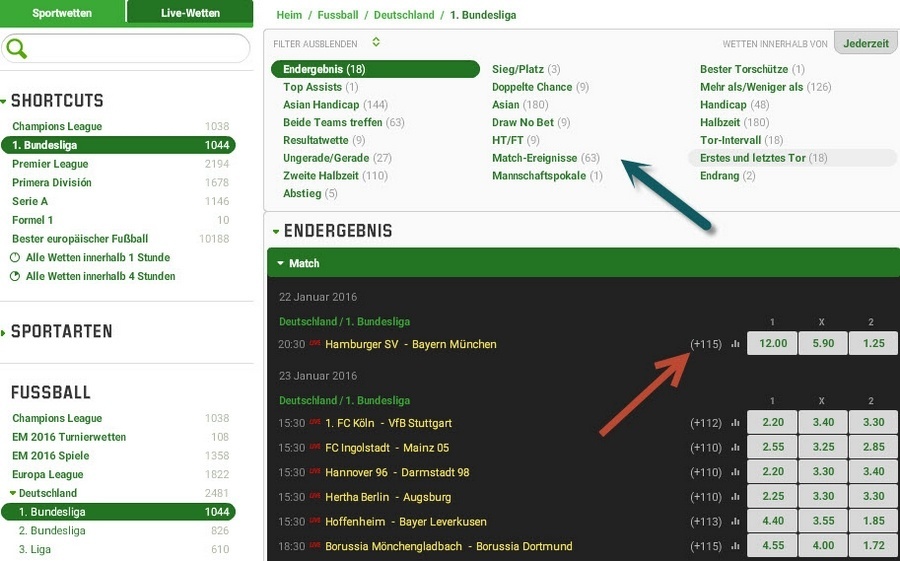Open stats icon for FC Ingolstadt match

[735, 448]
